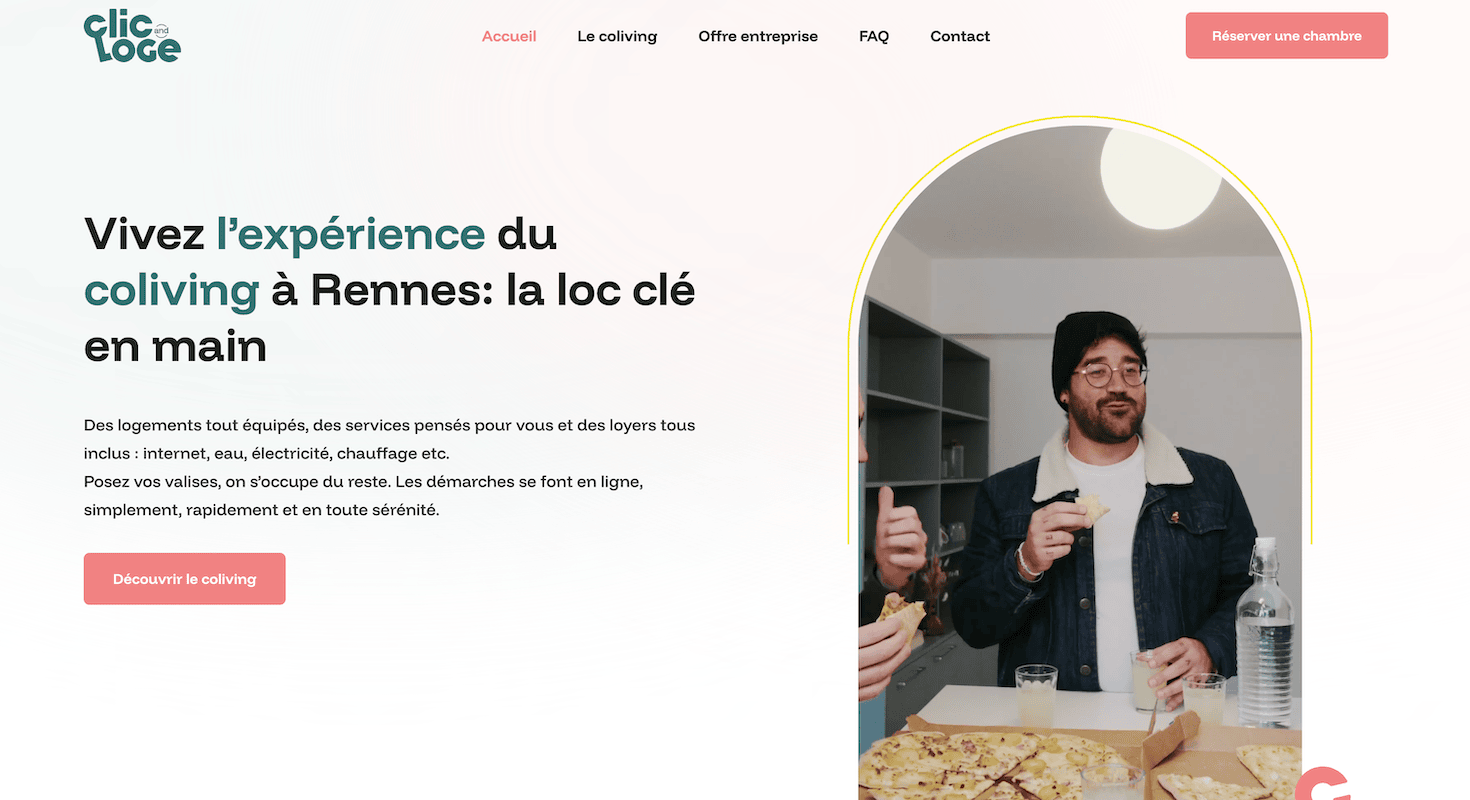Screen dimensions: 1470x800
Task: Click the Découvrir le coliving button
Action: click(185, 579)
